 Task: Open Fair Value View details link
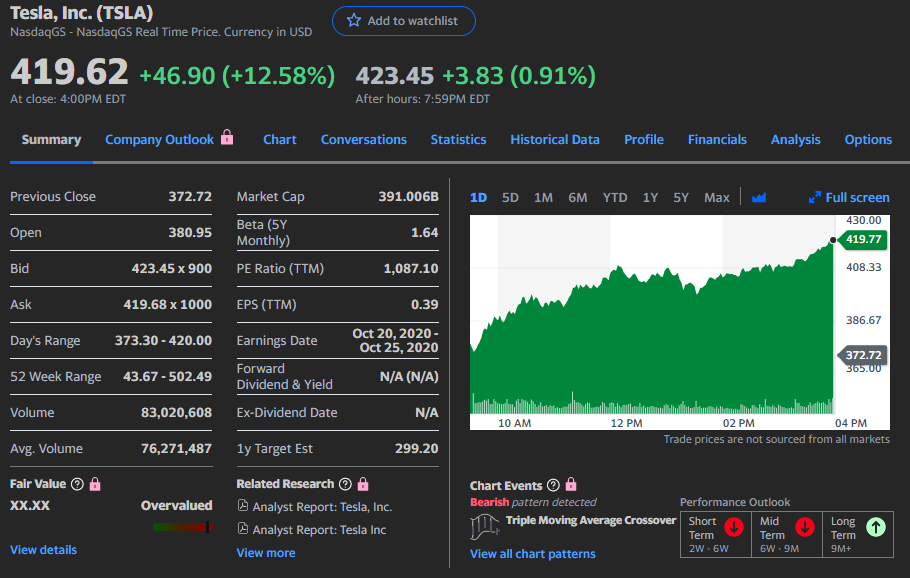pyautogui.click(x=44, y=550)
